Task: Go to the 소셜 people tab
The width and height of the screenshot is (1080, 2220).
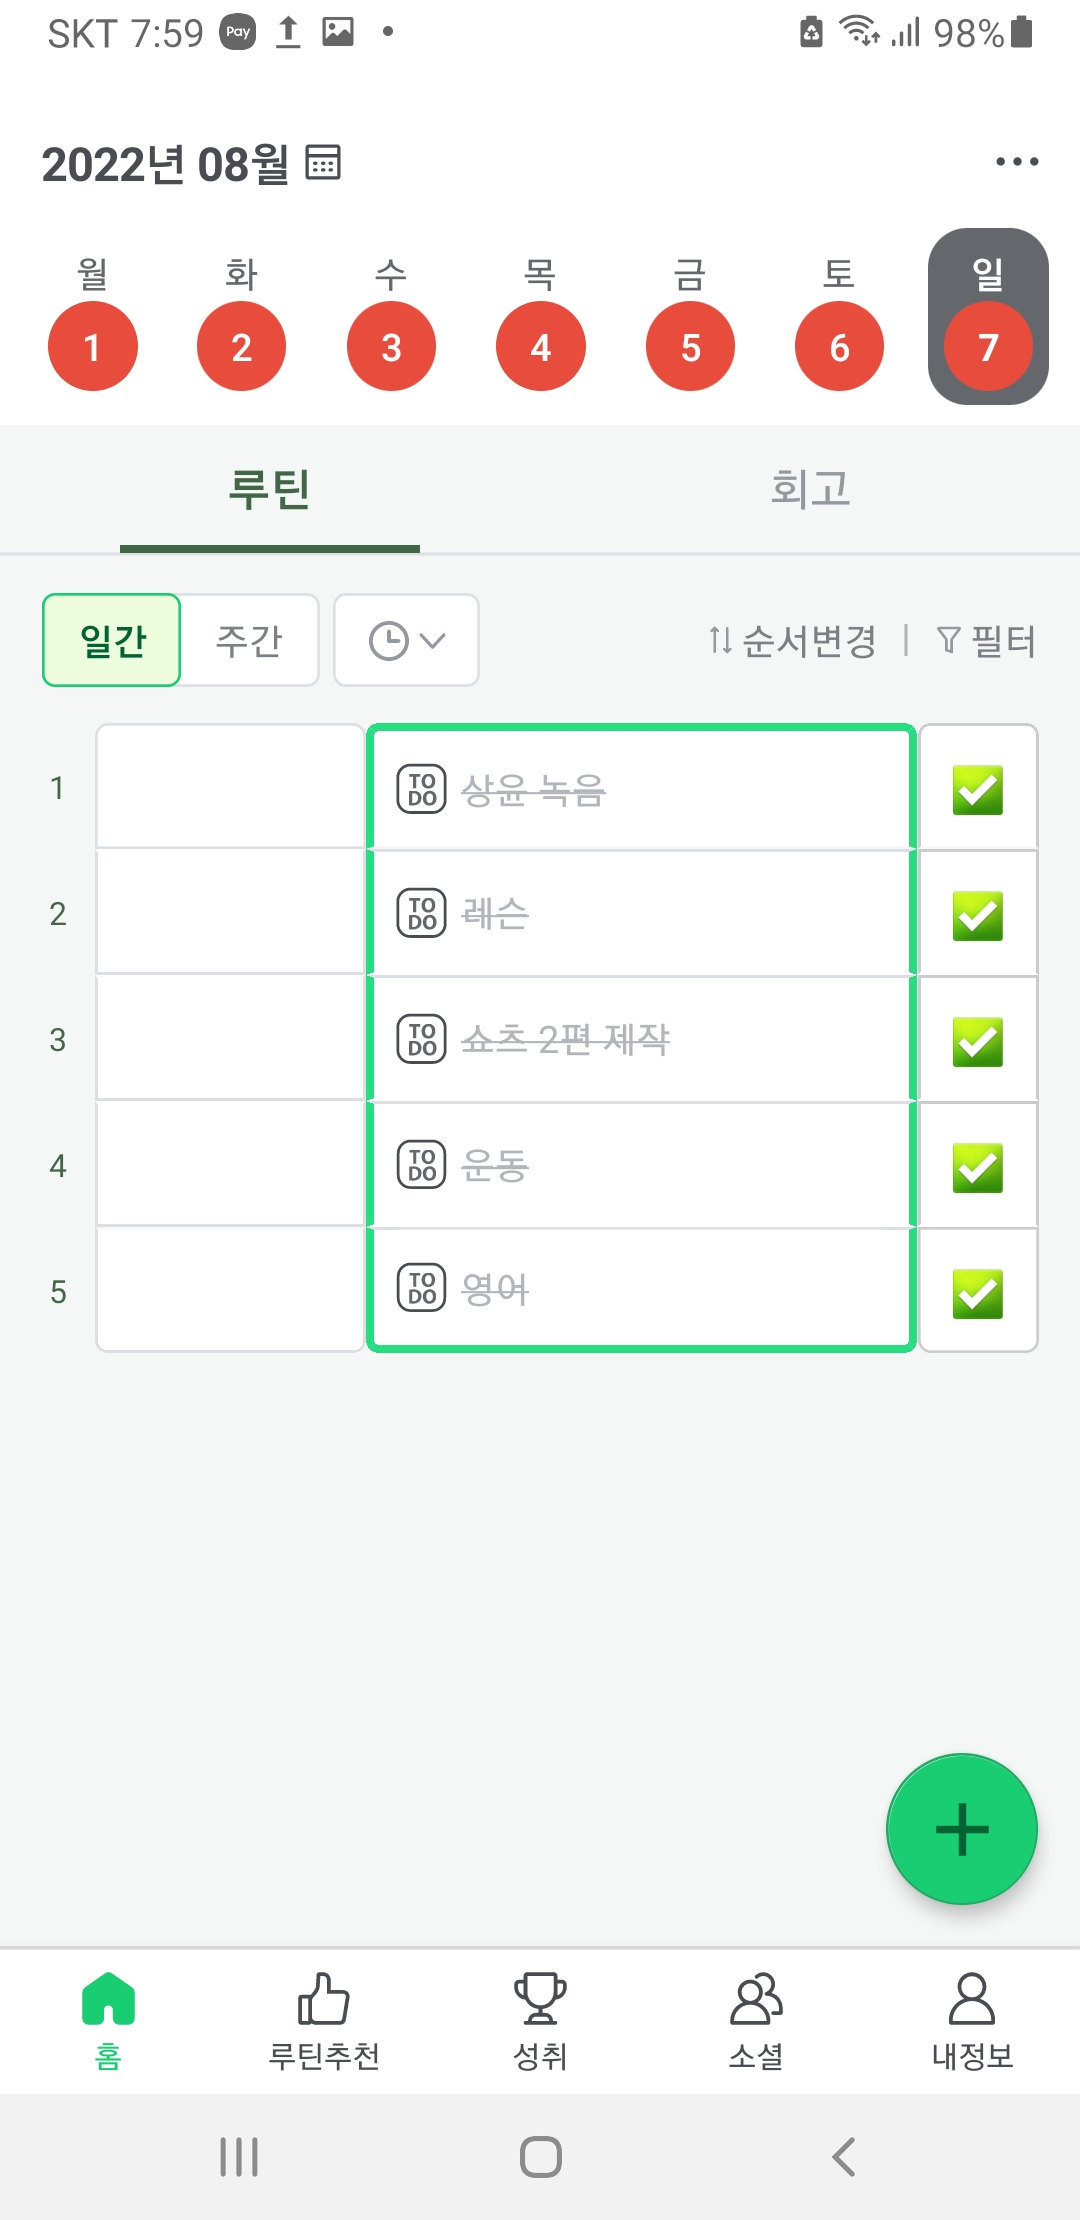Action: click(x=756, y=2018)
